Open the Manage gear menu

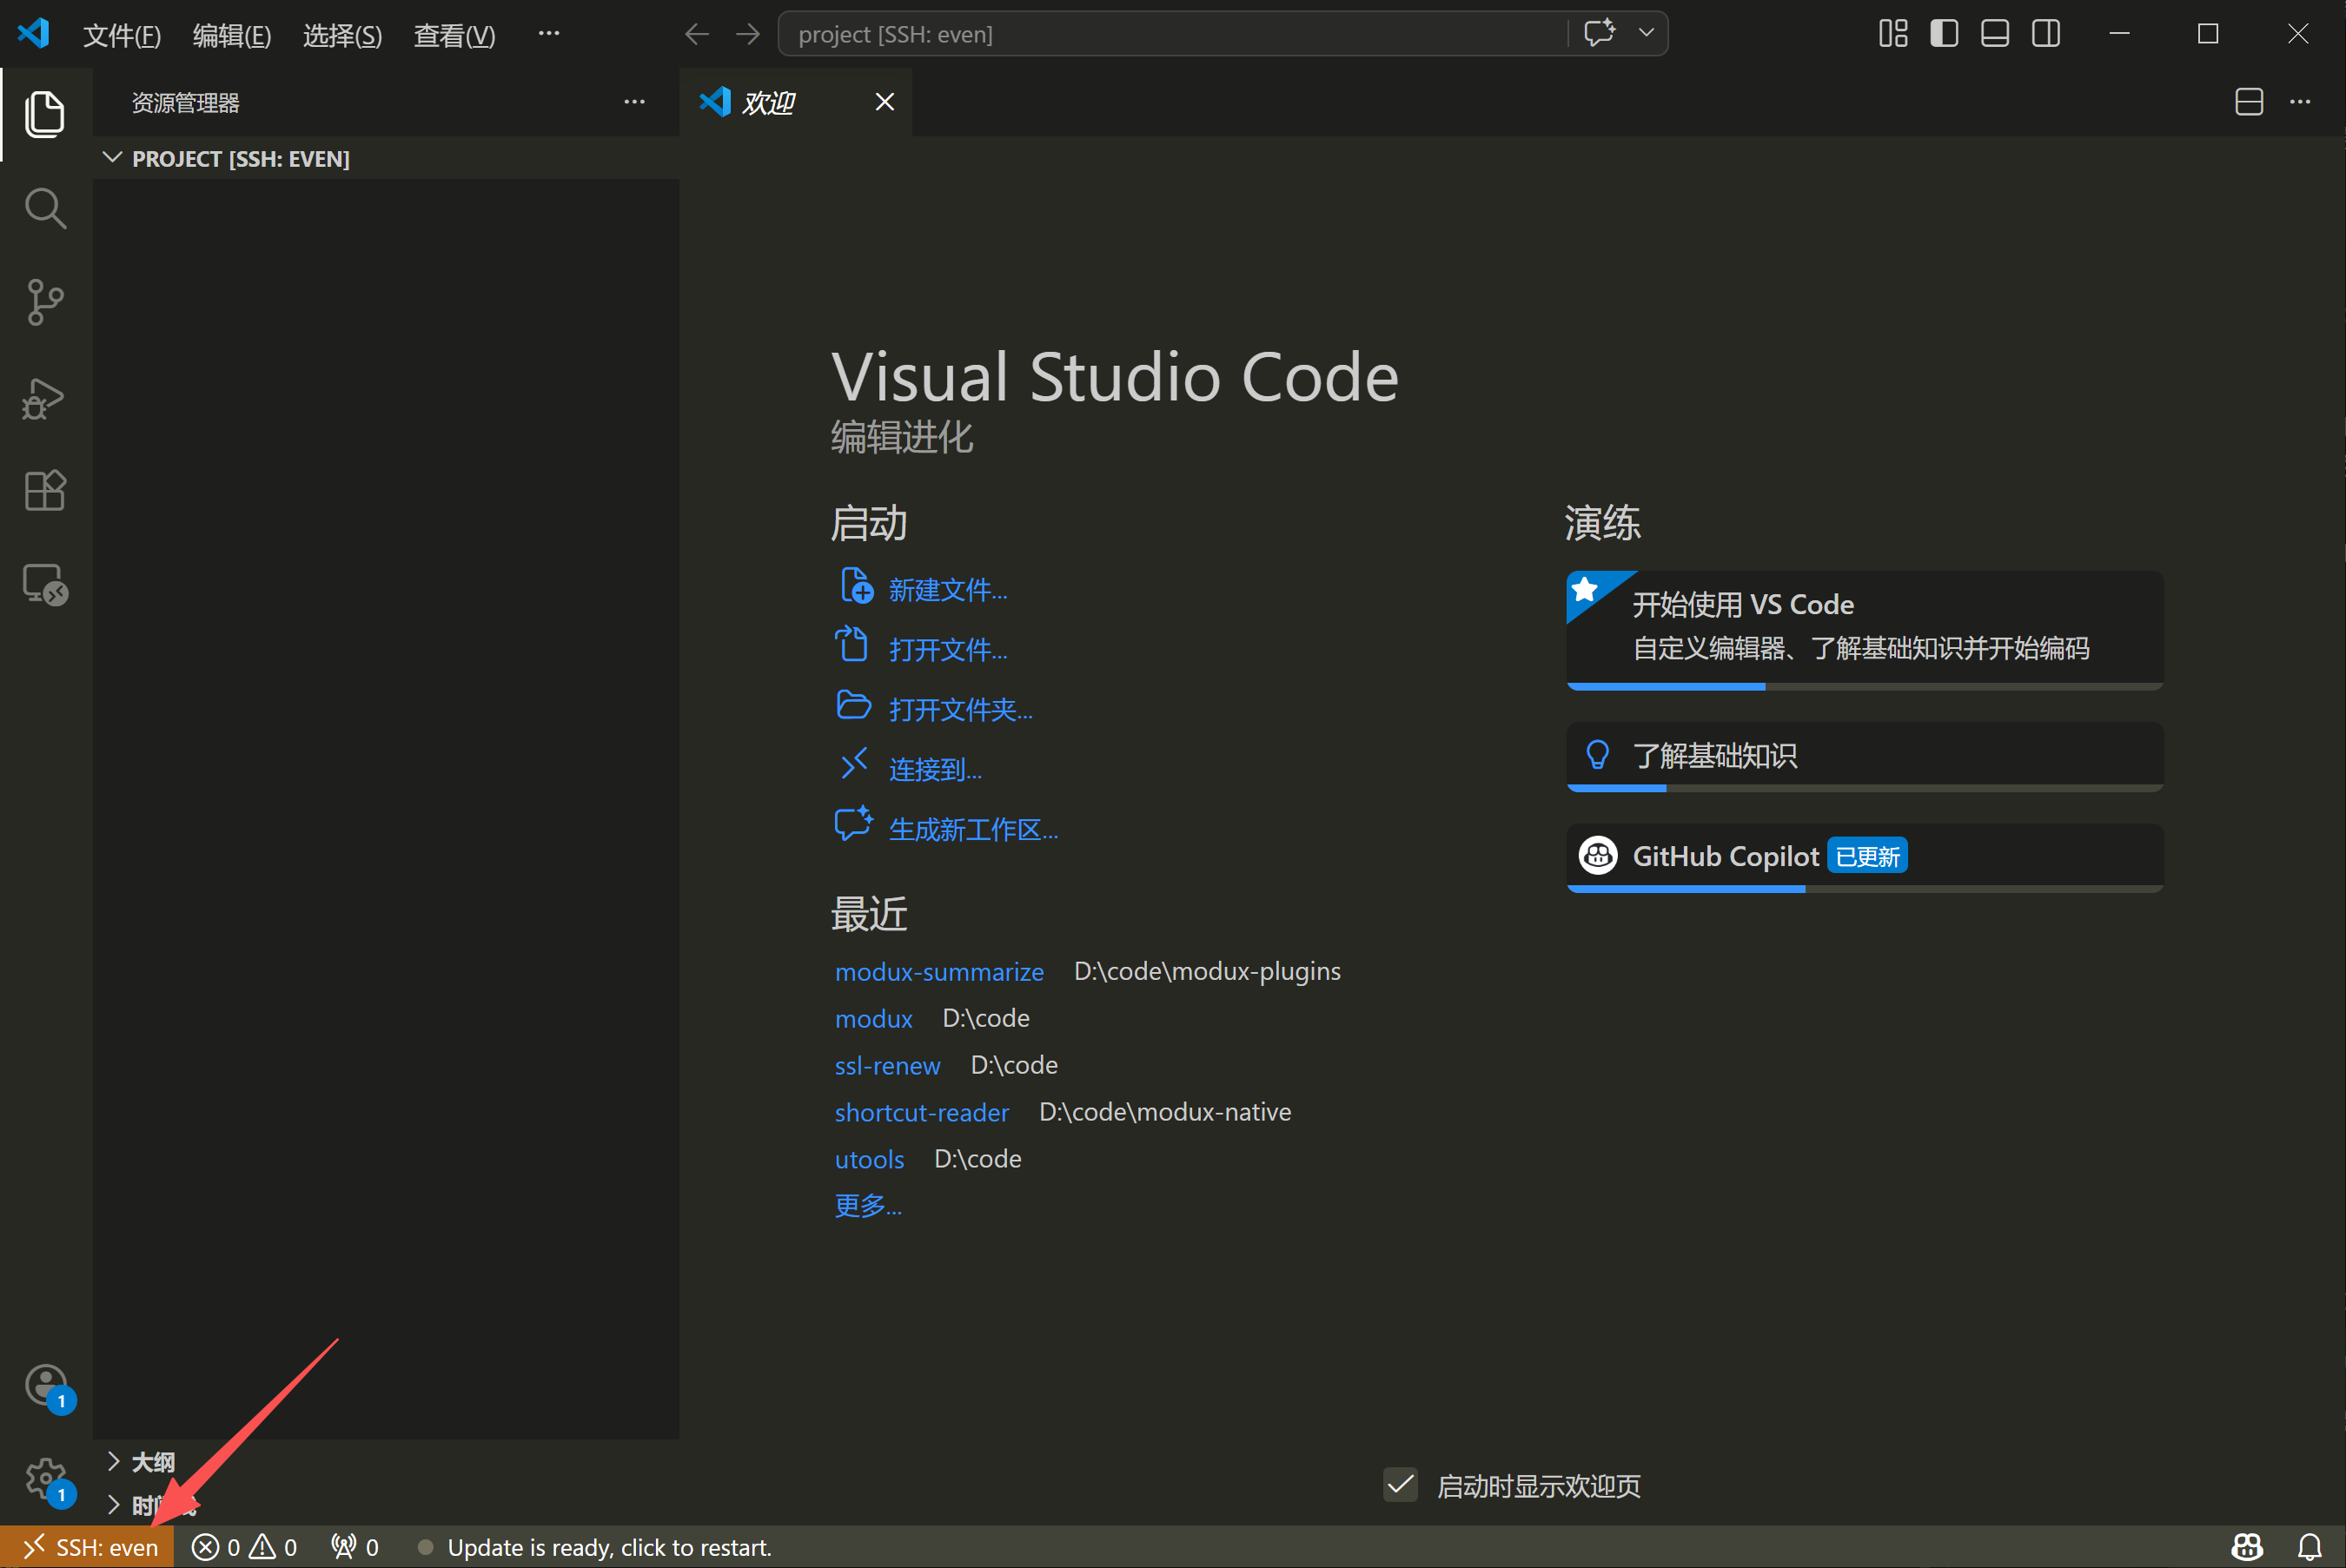click(x=47, y=1480)
